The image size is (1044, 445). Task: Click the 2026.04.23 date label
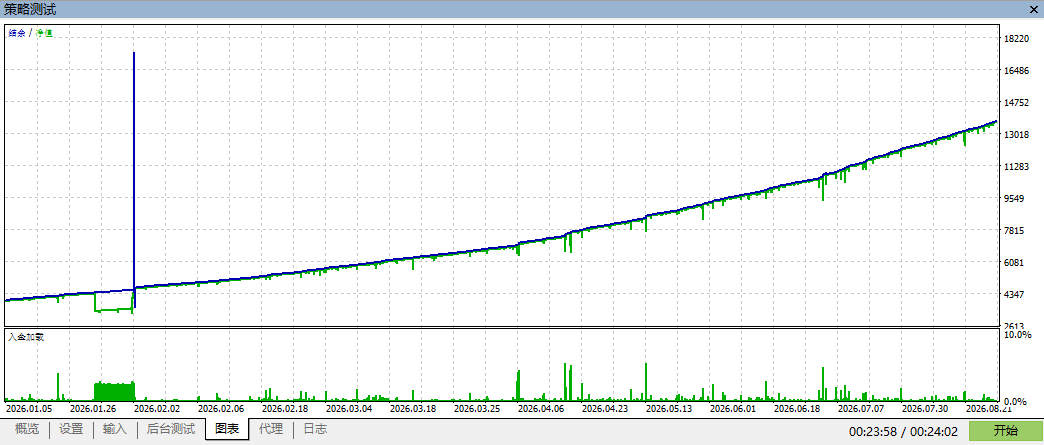[x=605, y=409]
